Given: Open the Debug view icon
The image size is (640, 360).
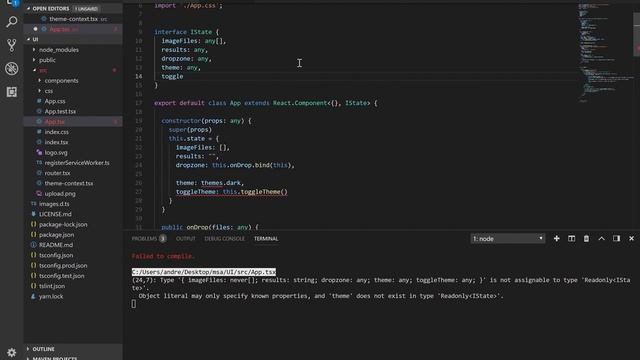Looking at the screenshot, I should (11, 68).
